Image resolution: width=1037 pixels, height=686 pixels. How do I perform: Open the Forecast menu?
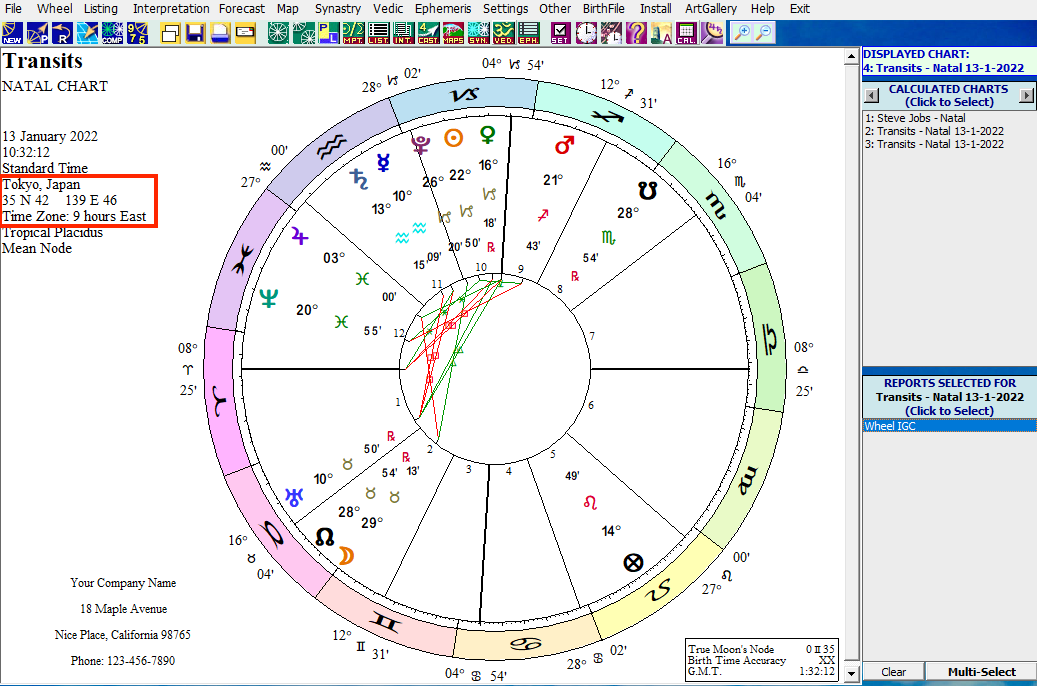(x=241, y=9)
